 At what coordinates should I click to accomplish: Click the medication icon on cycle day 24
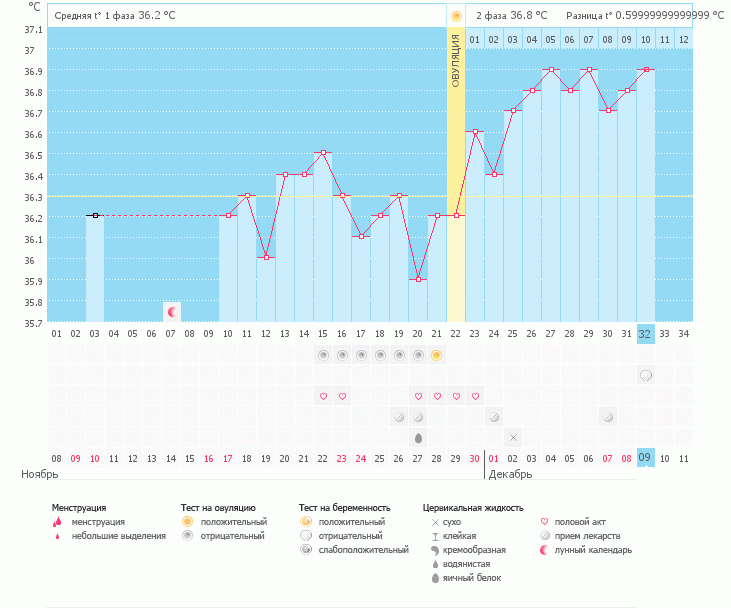[494, 416]
